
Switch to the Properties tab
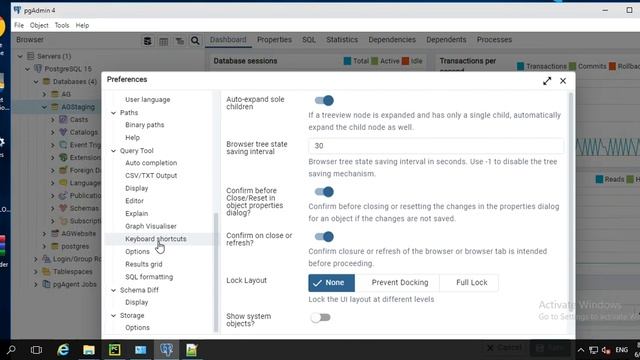(274, 40)
